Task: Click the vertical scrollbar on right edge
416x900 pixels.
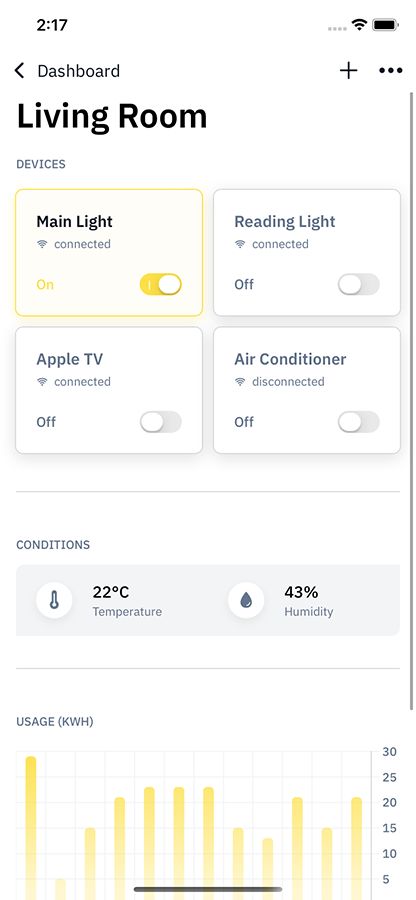Action: pyautogui.click(x=411, y=400)
